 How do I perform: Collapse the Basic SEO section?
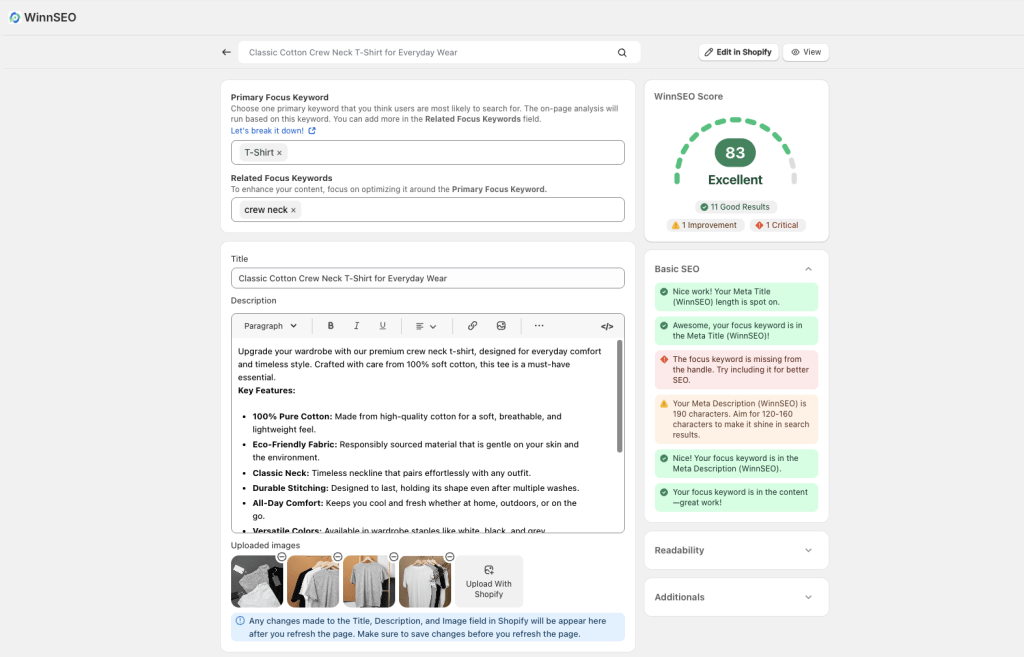[x=808, y=269]
